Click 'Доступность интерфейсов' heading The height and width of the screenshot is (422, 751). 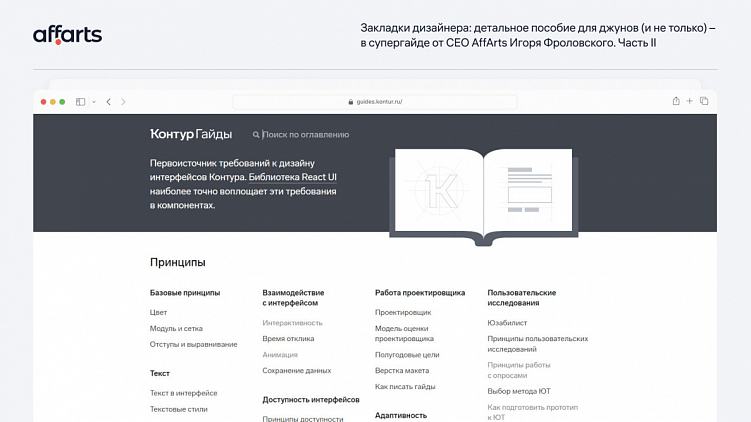[x=311, y=400]
